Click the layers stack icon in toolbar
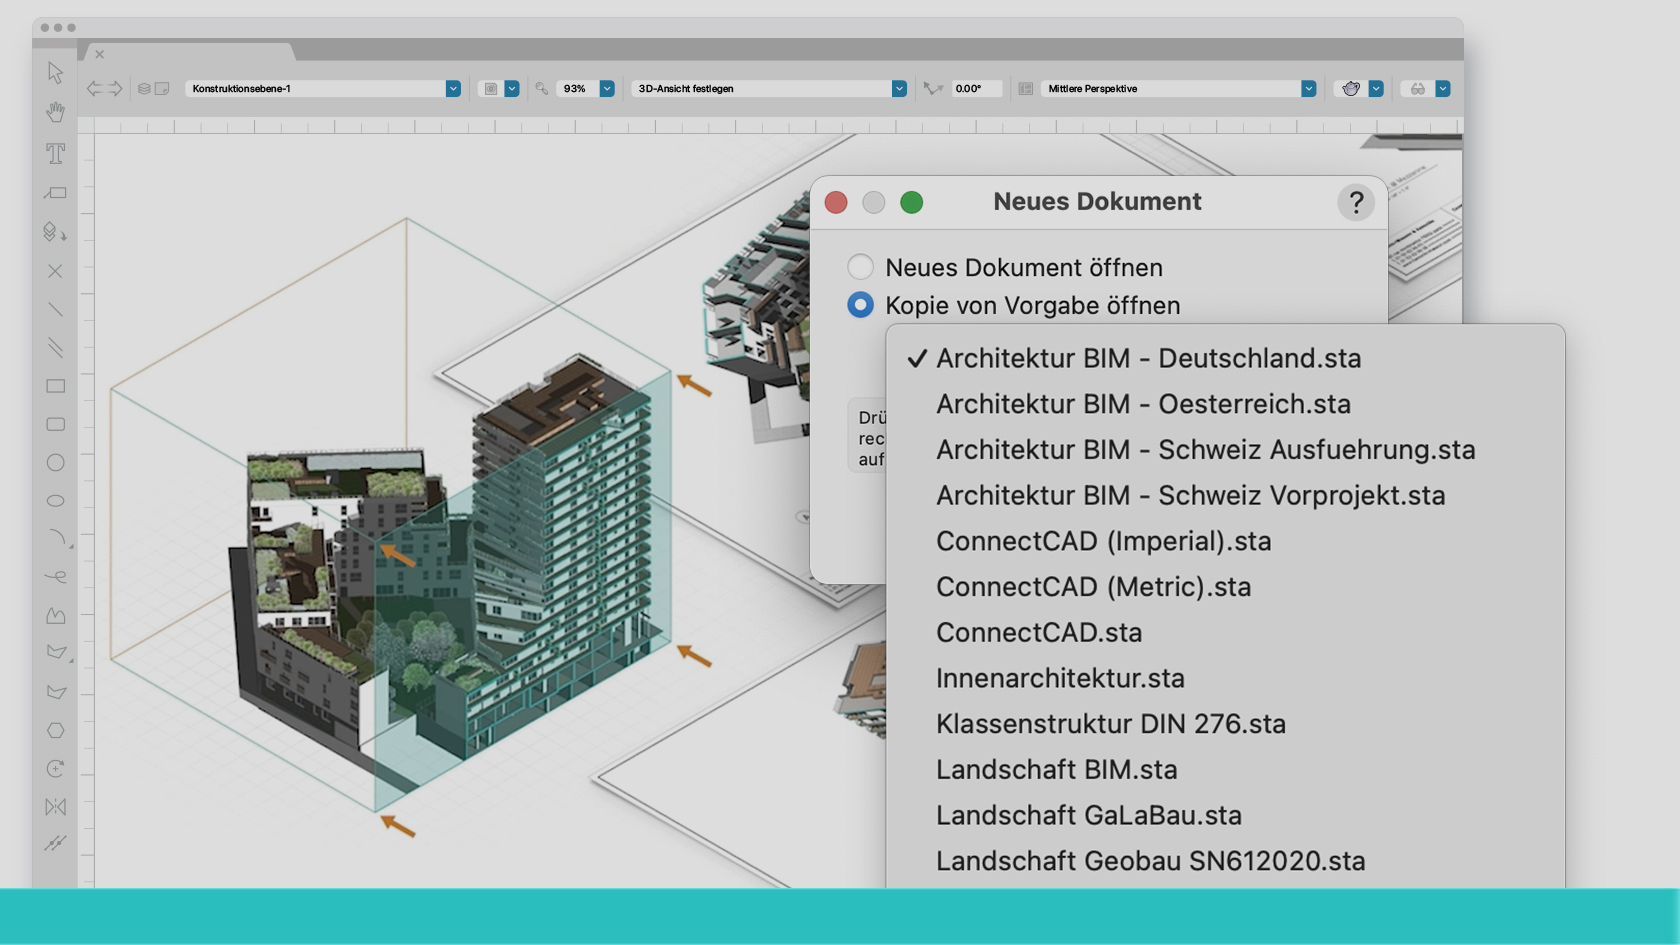This screenshot has width=1680, height=945. (144, 89)
